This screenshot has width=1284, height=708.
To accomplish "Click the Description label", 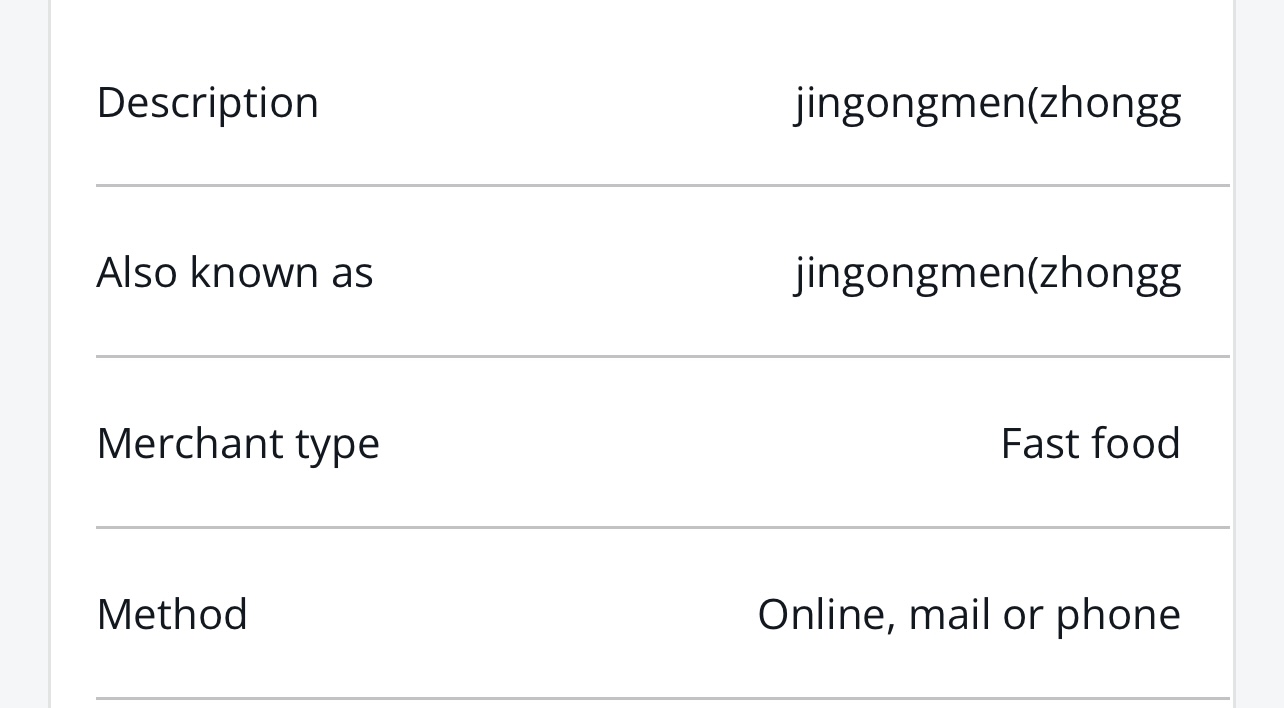I will (207, 102).
